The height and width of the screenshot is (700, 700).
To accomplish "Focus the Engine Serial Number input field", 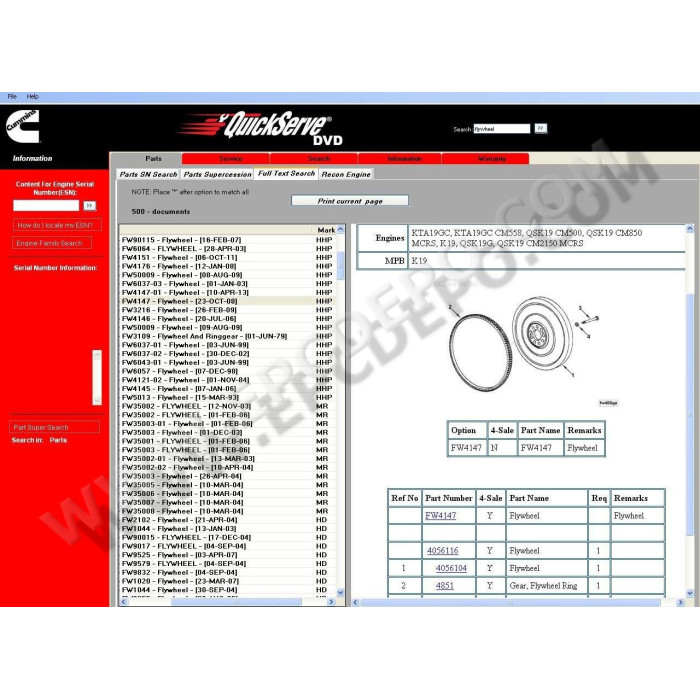I will [x=46, y=205].
